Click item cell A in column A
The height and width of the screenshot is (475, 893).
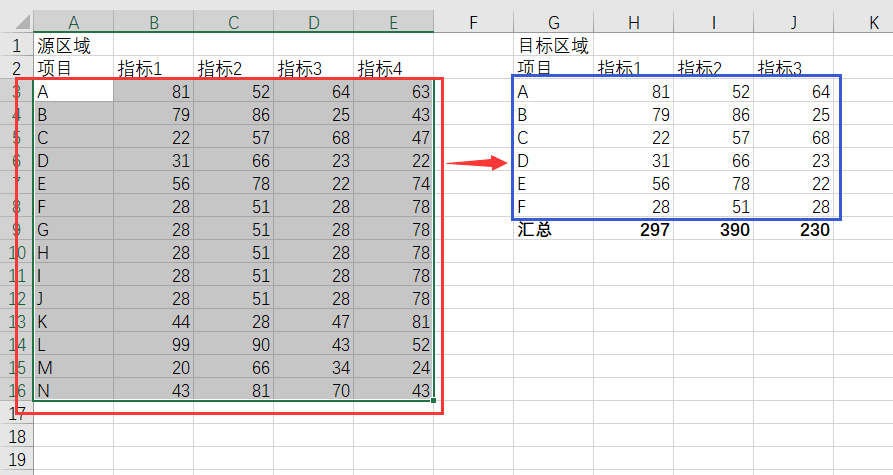[x=73, y=91]
